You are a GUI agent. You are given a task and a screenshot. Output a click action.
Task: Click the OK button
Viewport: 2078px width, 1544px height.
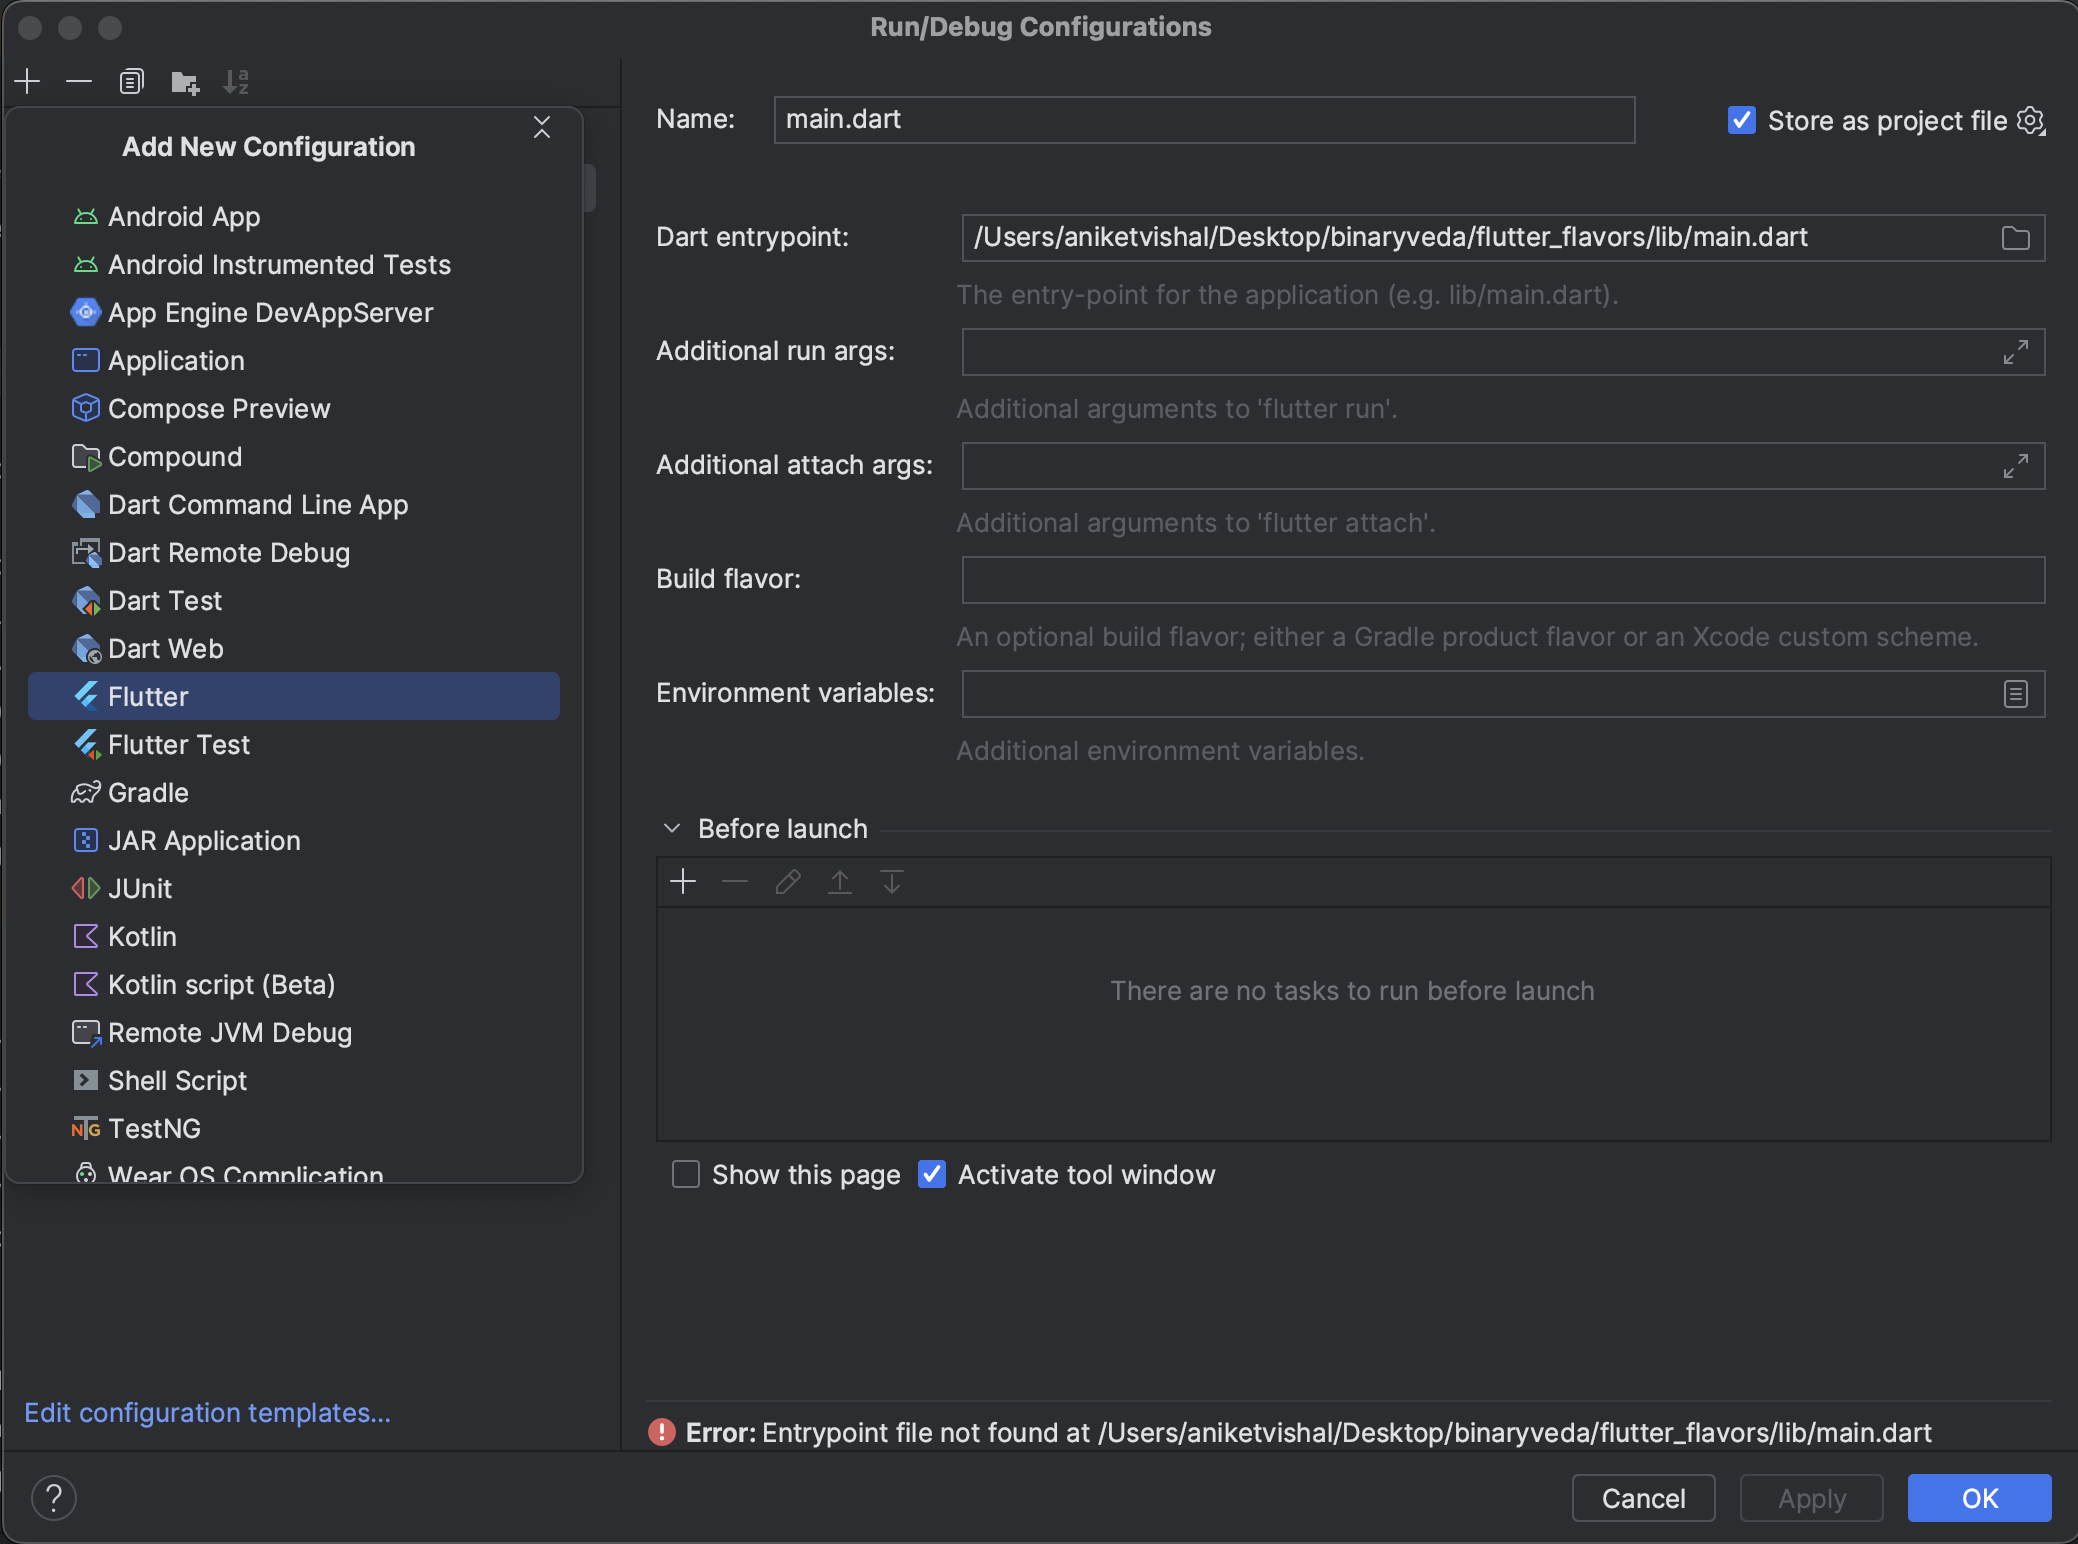[1979, 1498]
